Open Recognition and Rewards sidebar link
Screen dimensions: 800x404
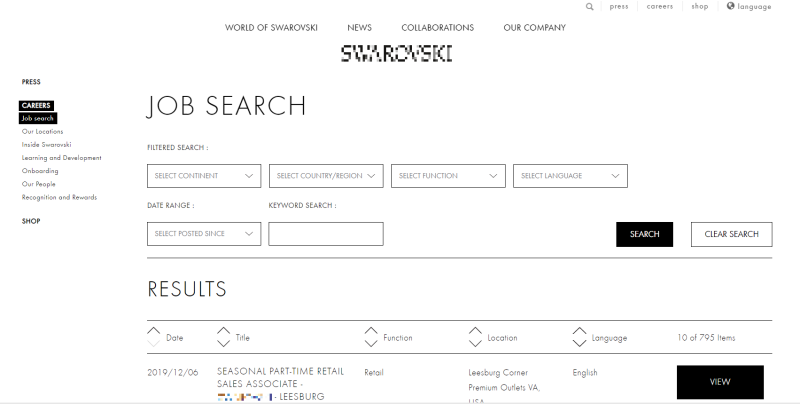pos(59,197)
